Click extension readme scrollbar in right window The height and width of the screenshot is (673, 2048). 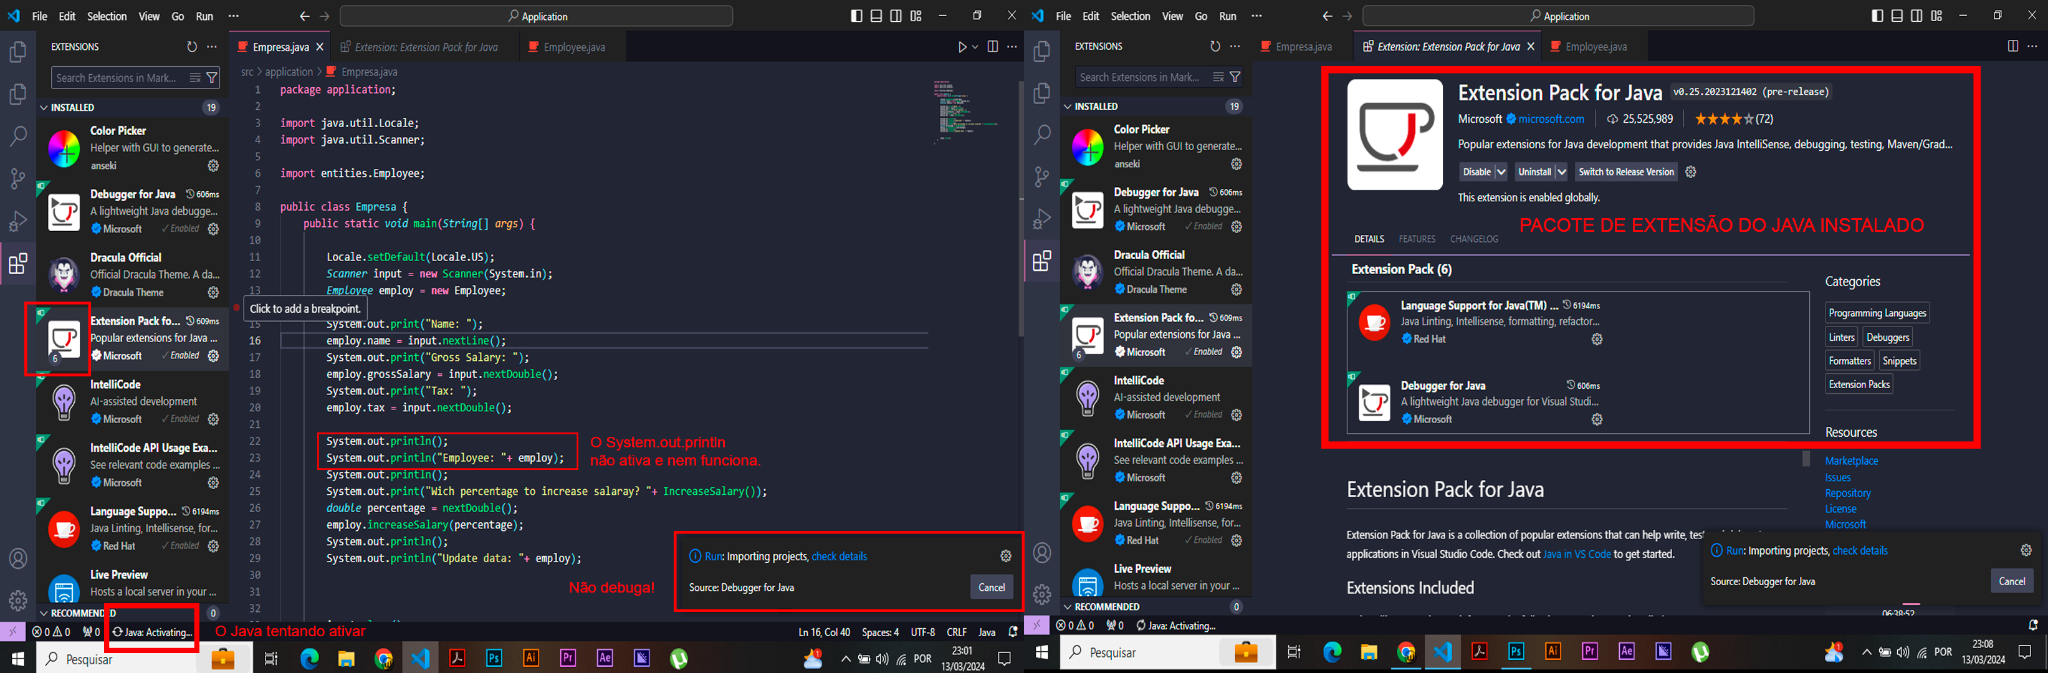click(1806, 459)
